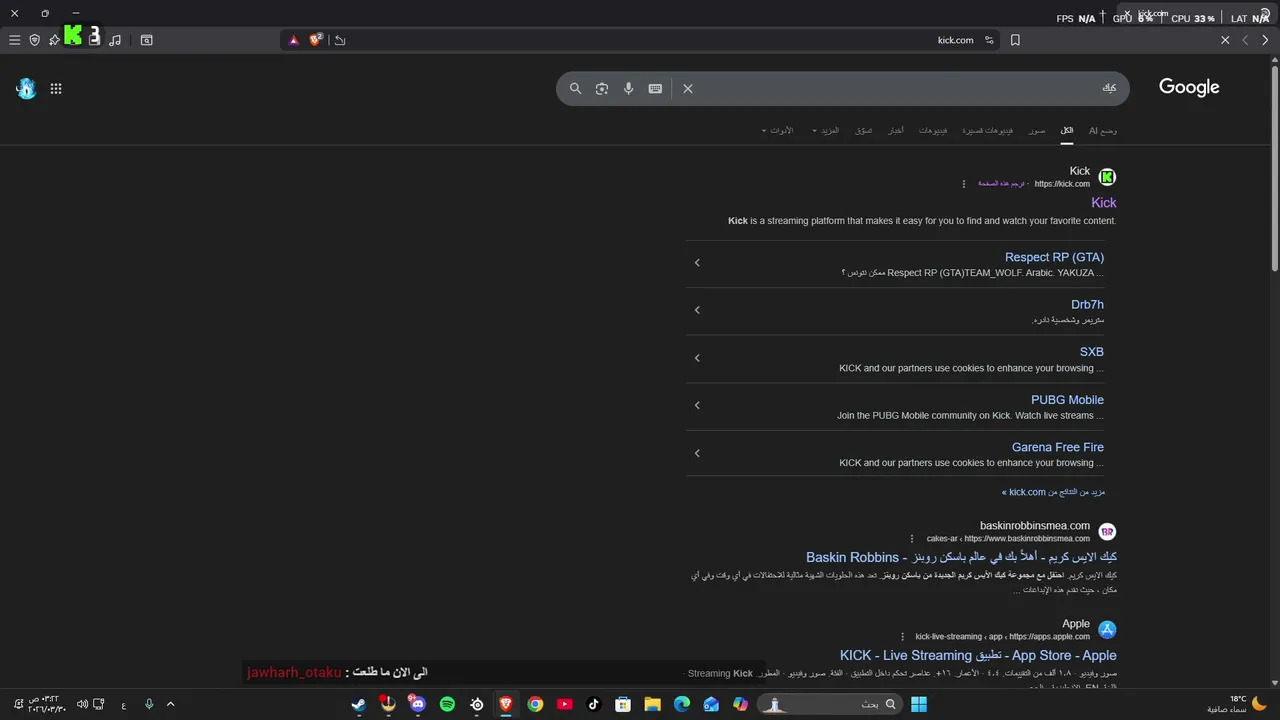The image size is (1280, 720).
Task: Start voice search with the microphone icon
Action: click(629, 88)
